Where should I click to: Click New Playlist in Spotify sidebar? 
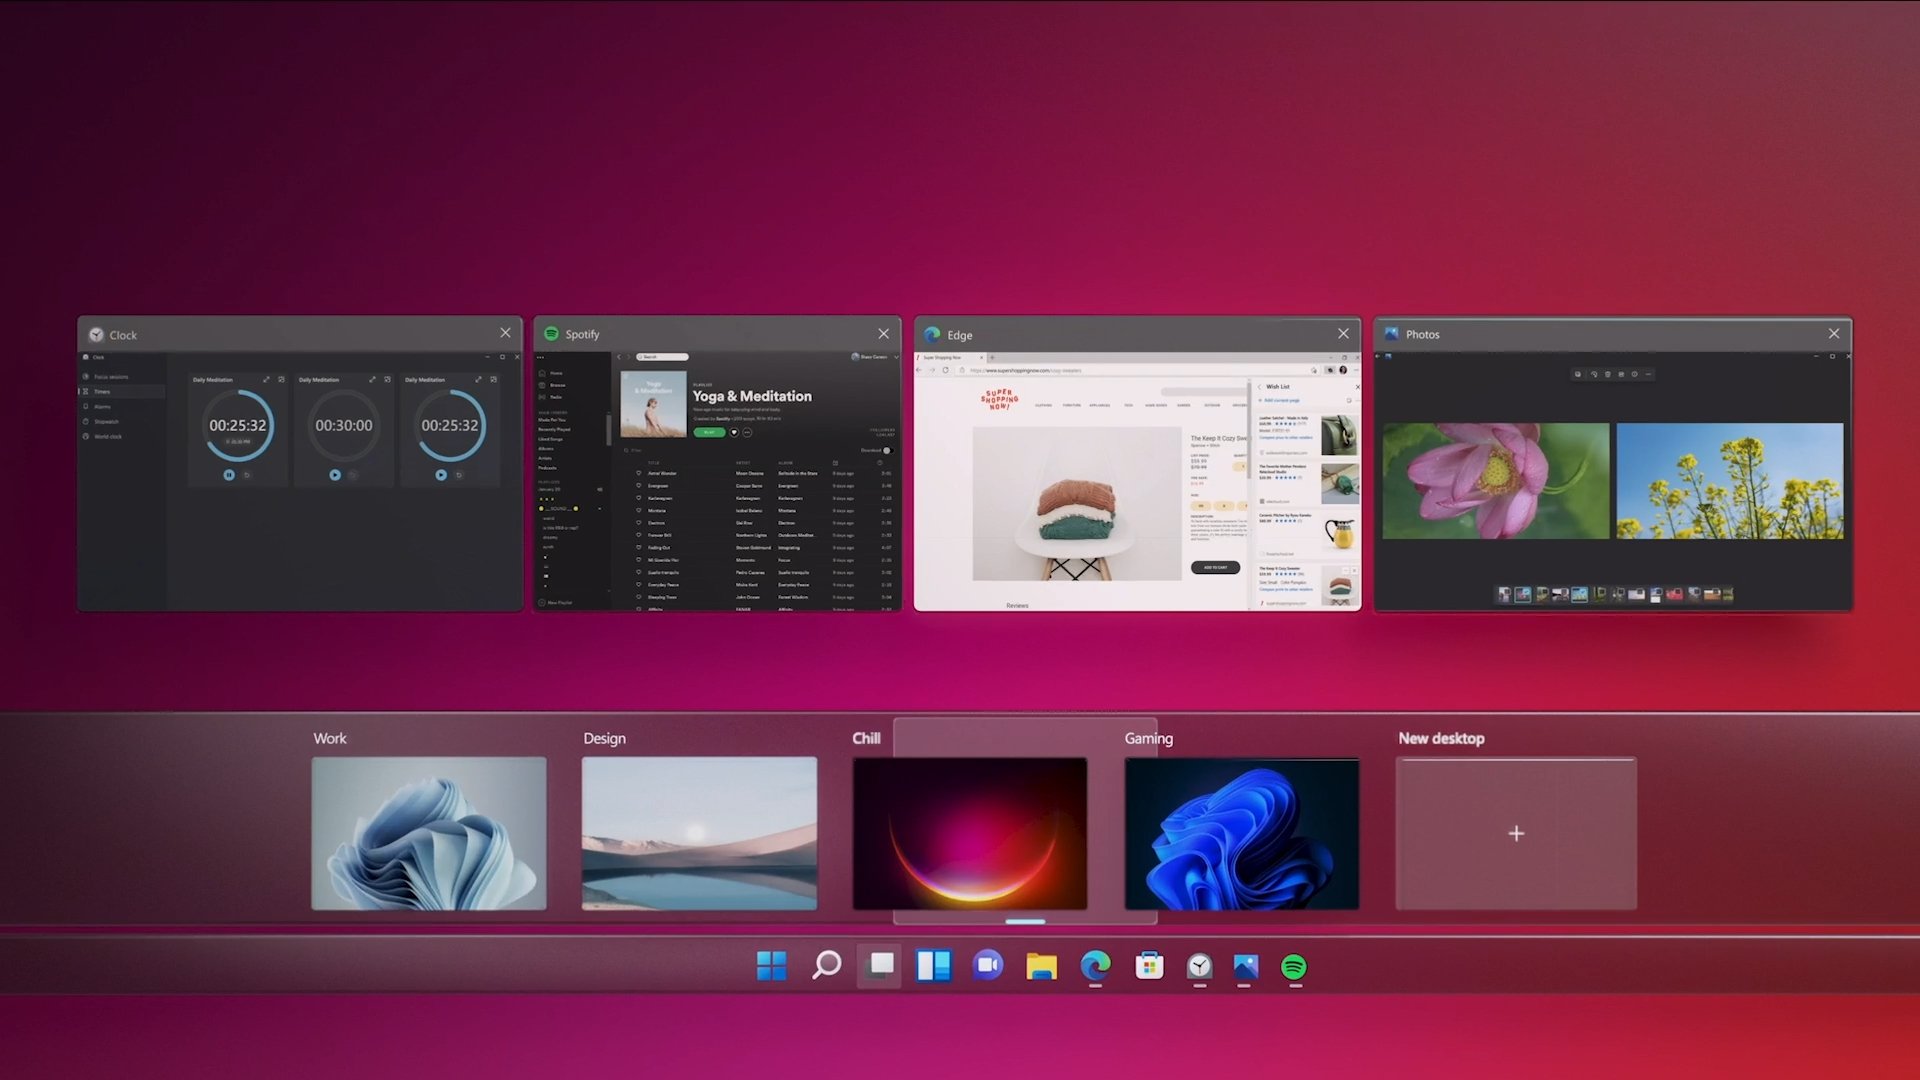pos(556,603)
